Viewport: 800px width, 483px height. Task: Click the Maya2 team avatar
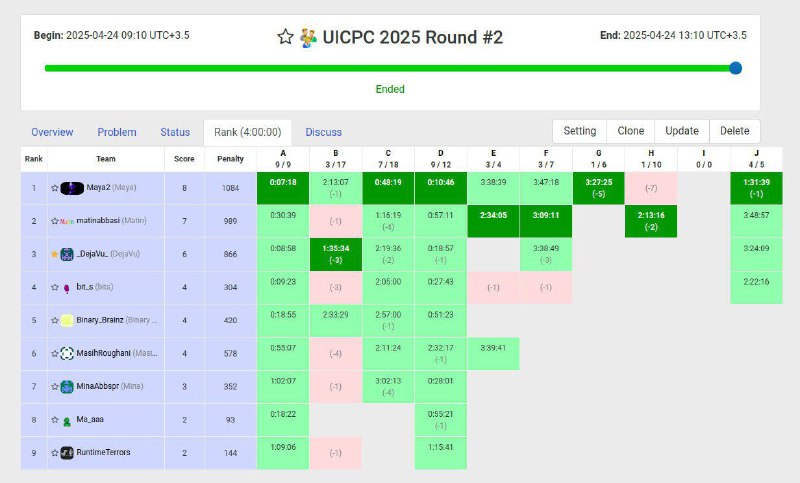coord(72,188)
